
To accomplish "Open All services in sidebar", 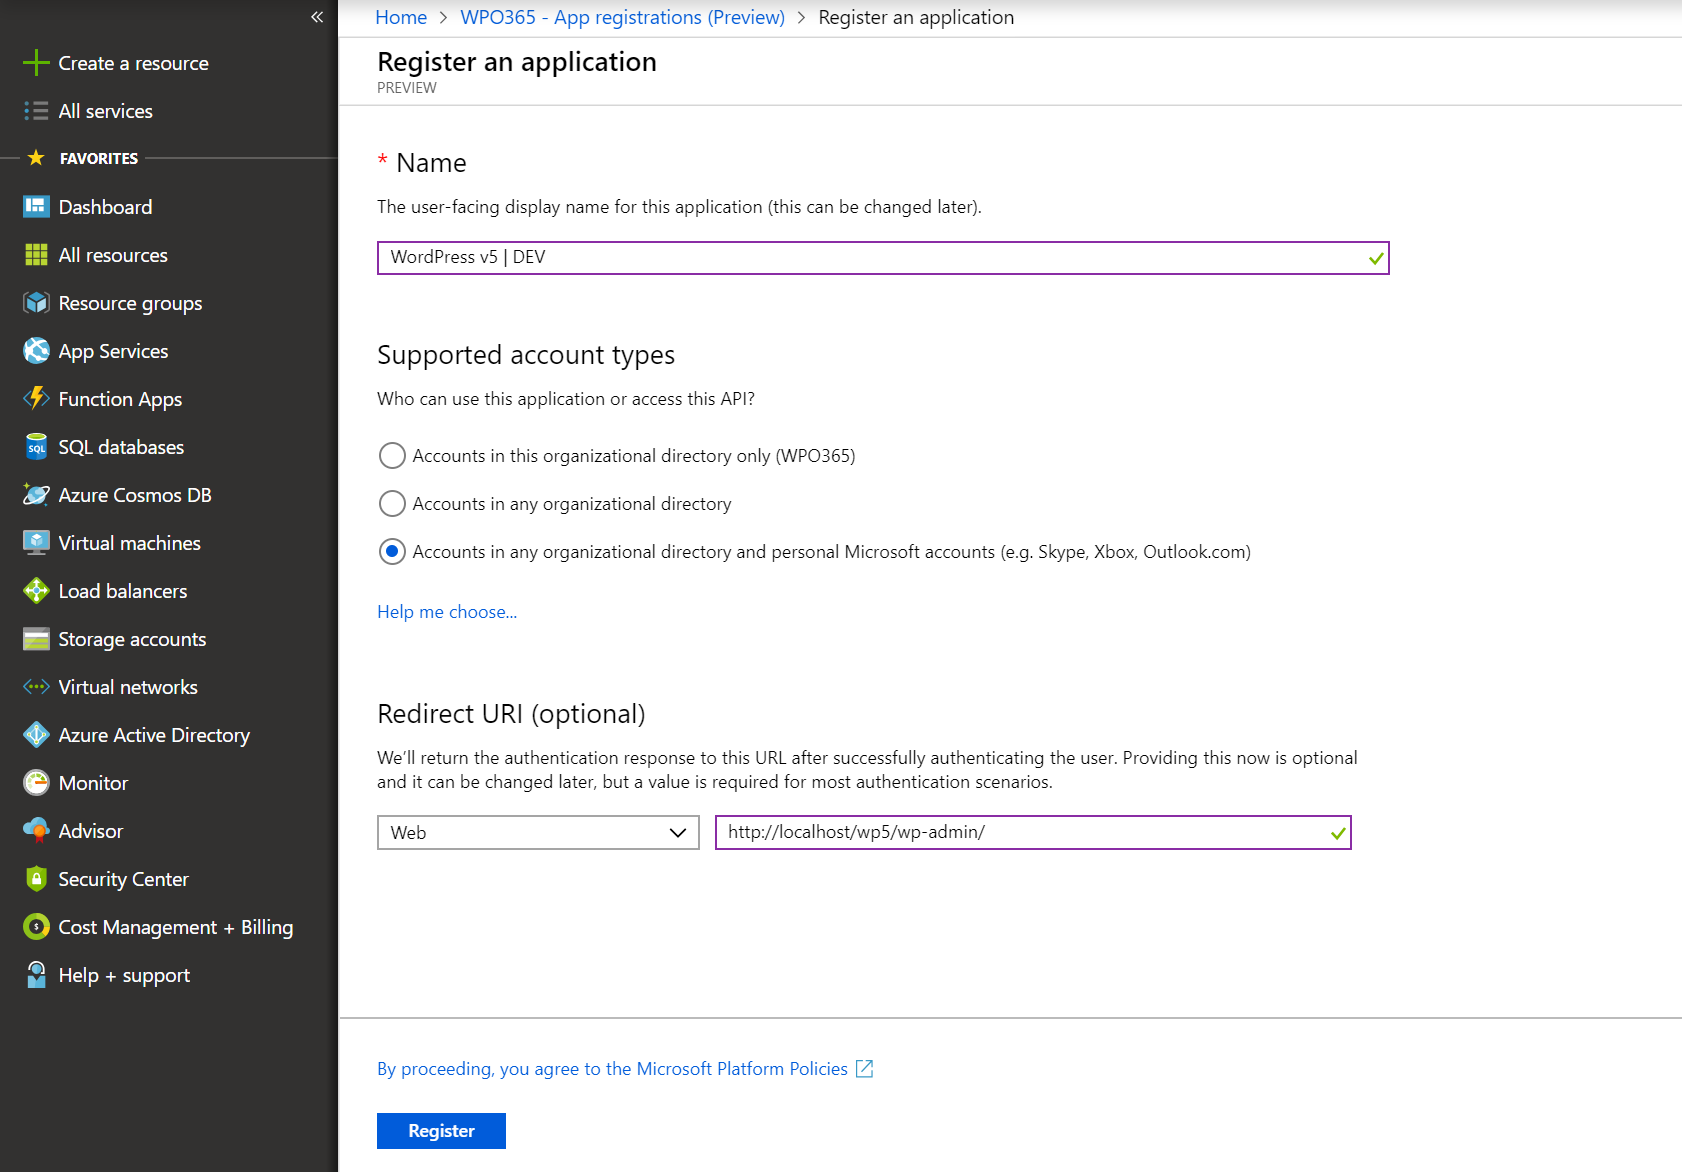I will coord(106,111).
